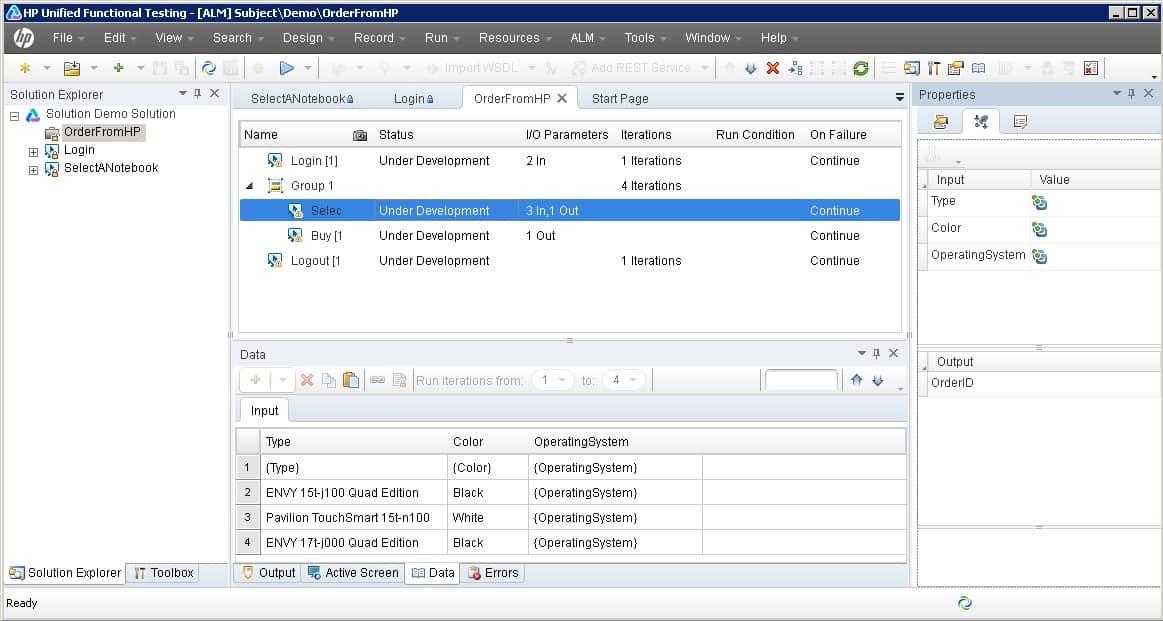Viewport: 1163px width, 621px height.
Task: Click cell 'ENVY 17t-j000 Quad Edition'
Action: [x=354, y=543]
